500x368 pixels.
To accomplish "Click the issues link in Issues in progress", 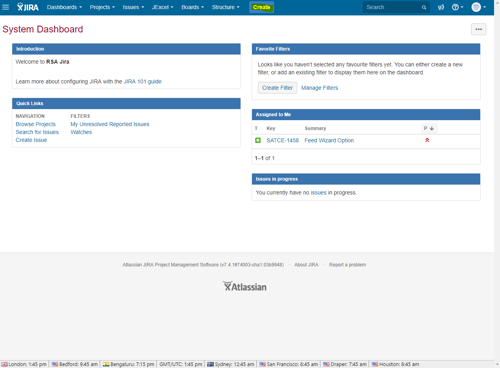I will tap(318, 193).
